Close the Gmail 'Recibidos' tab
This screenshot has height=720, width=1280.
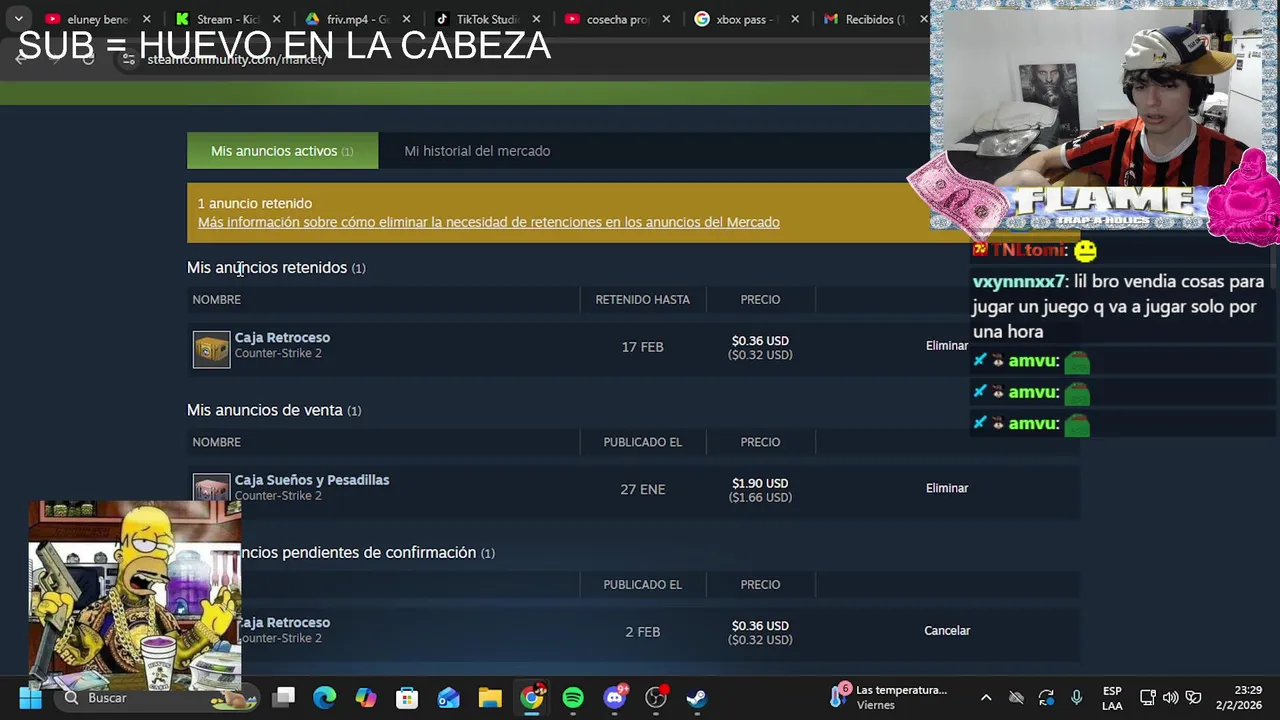[x=923, y=19]
